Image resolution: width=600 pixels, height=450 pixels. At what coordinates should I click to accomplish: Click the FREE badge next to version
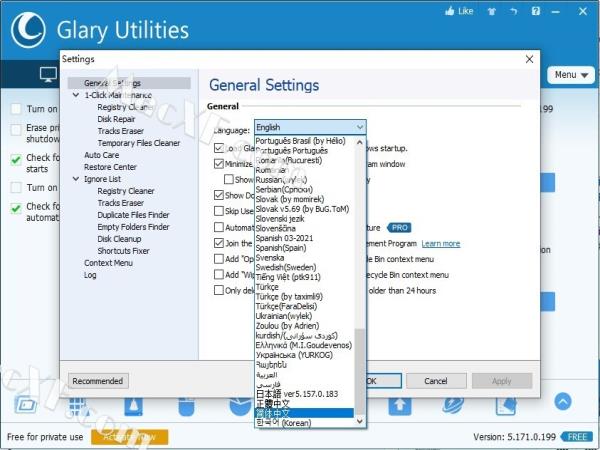point(576,437)
